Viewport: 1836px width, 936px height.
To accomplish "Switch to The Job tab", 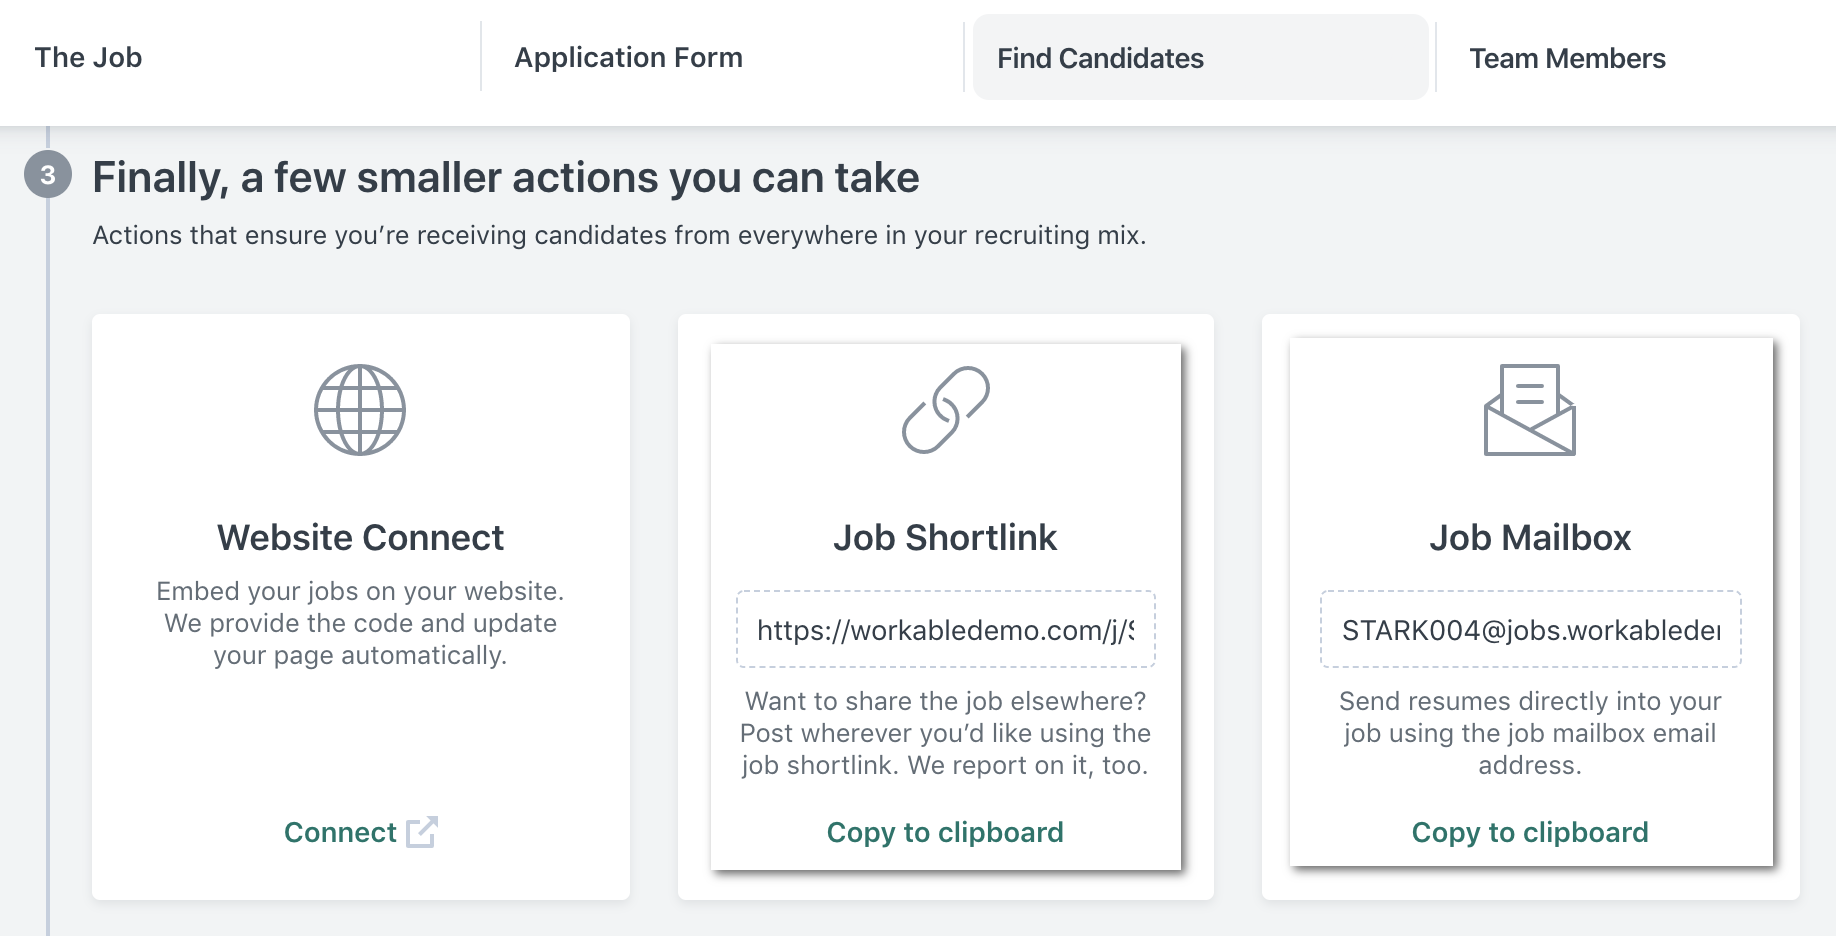I will tap(87, 57).
